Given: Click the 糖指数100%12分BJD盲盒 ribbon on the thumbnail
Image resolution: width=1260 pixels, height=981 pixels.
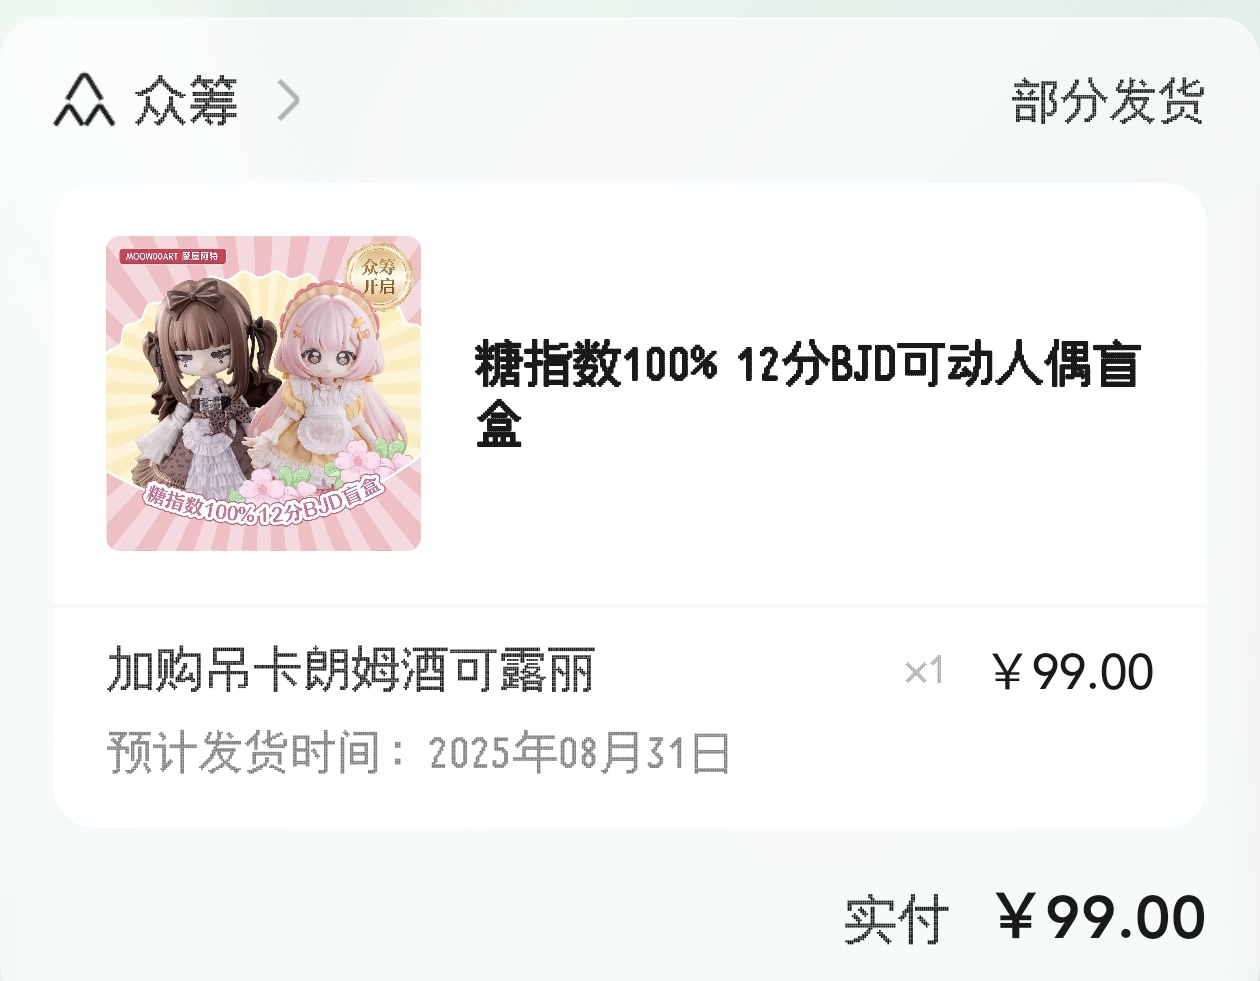Looking at the screenshot, I should pyautogui.click(x=264, y=502).
